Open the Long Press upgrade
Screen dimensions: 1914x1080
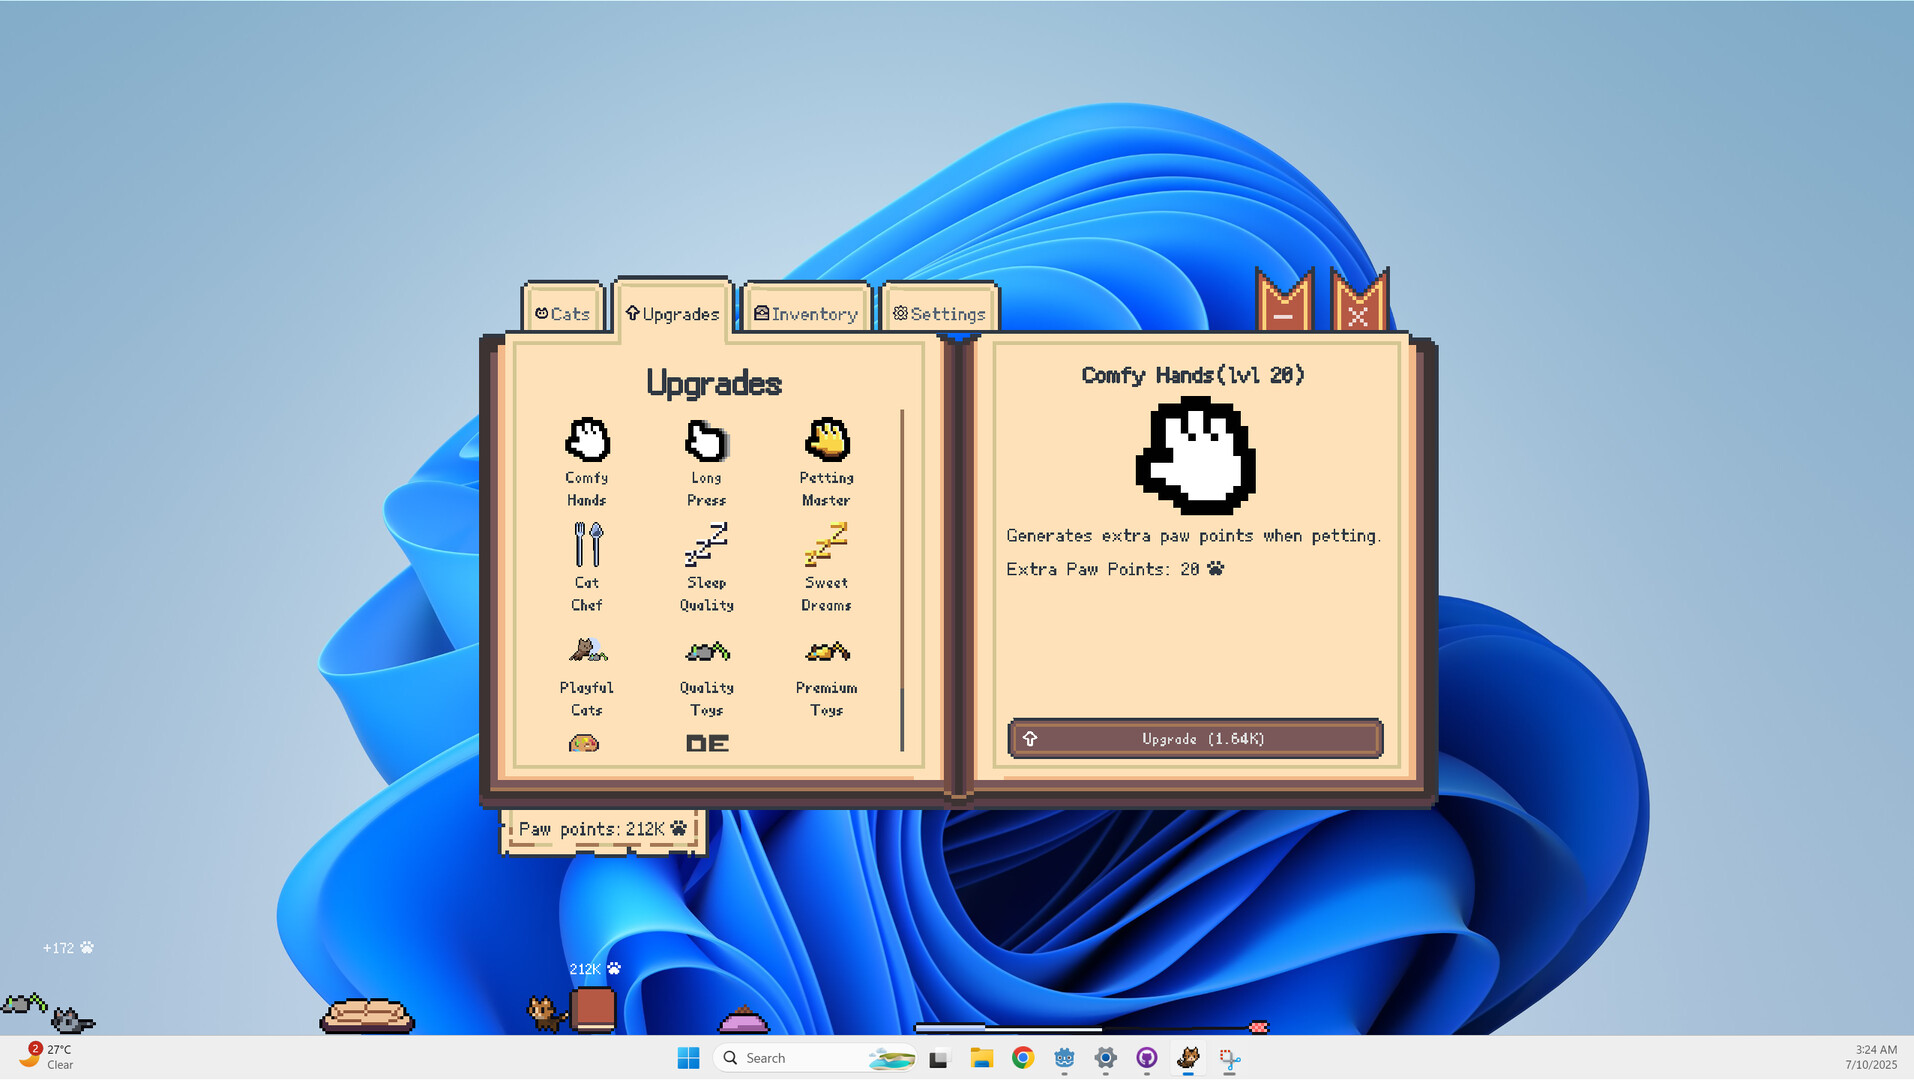(706, 462)
